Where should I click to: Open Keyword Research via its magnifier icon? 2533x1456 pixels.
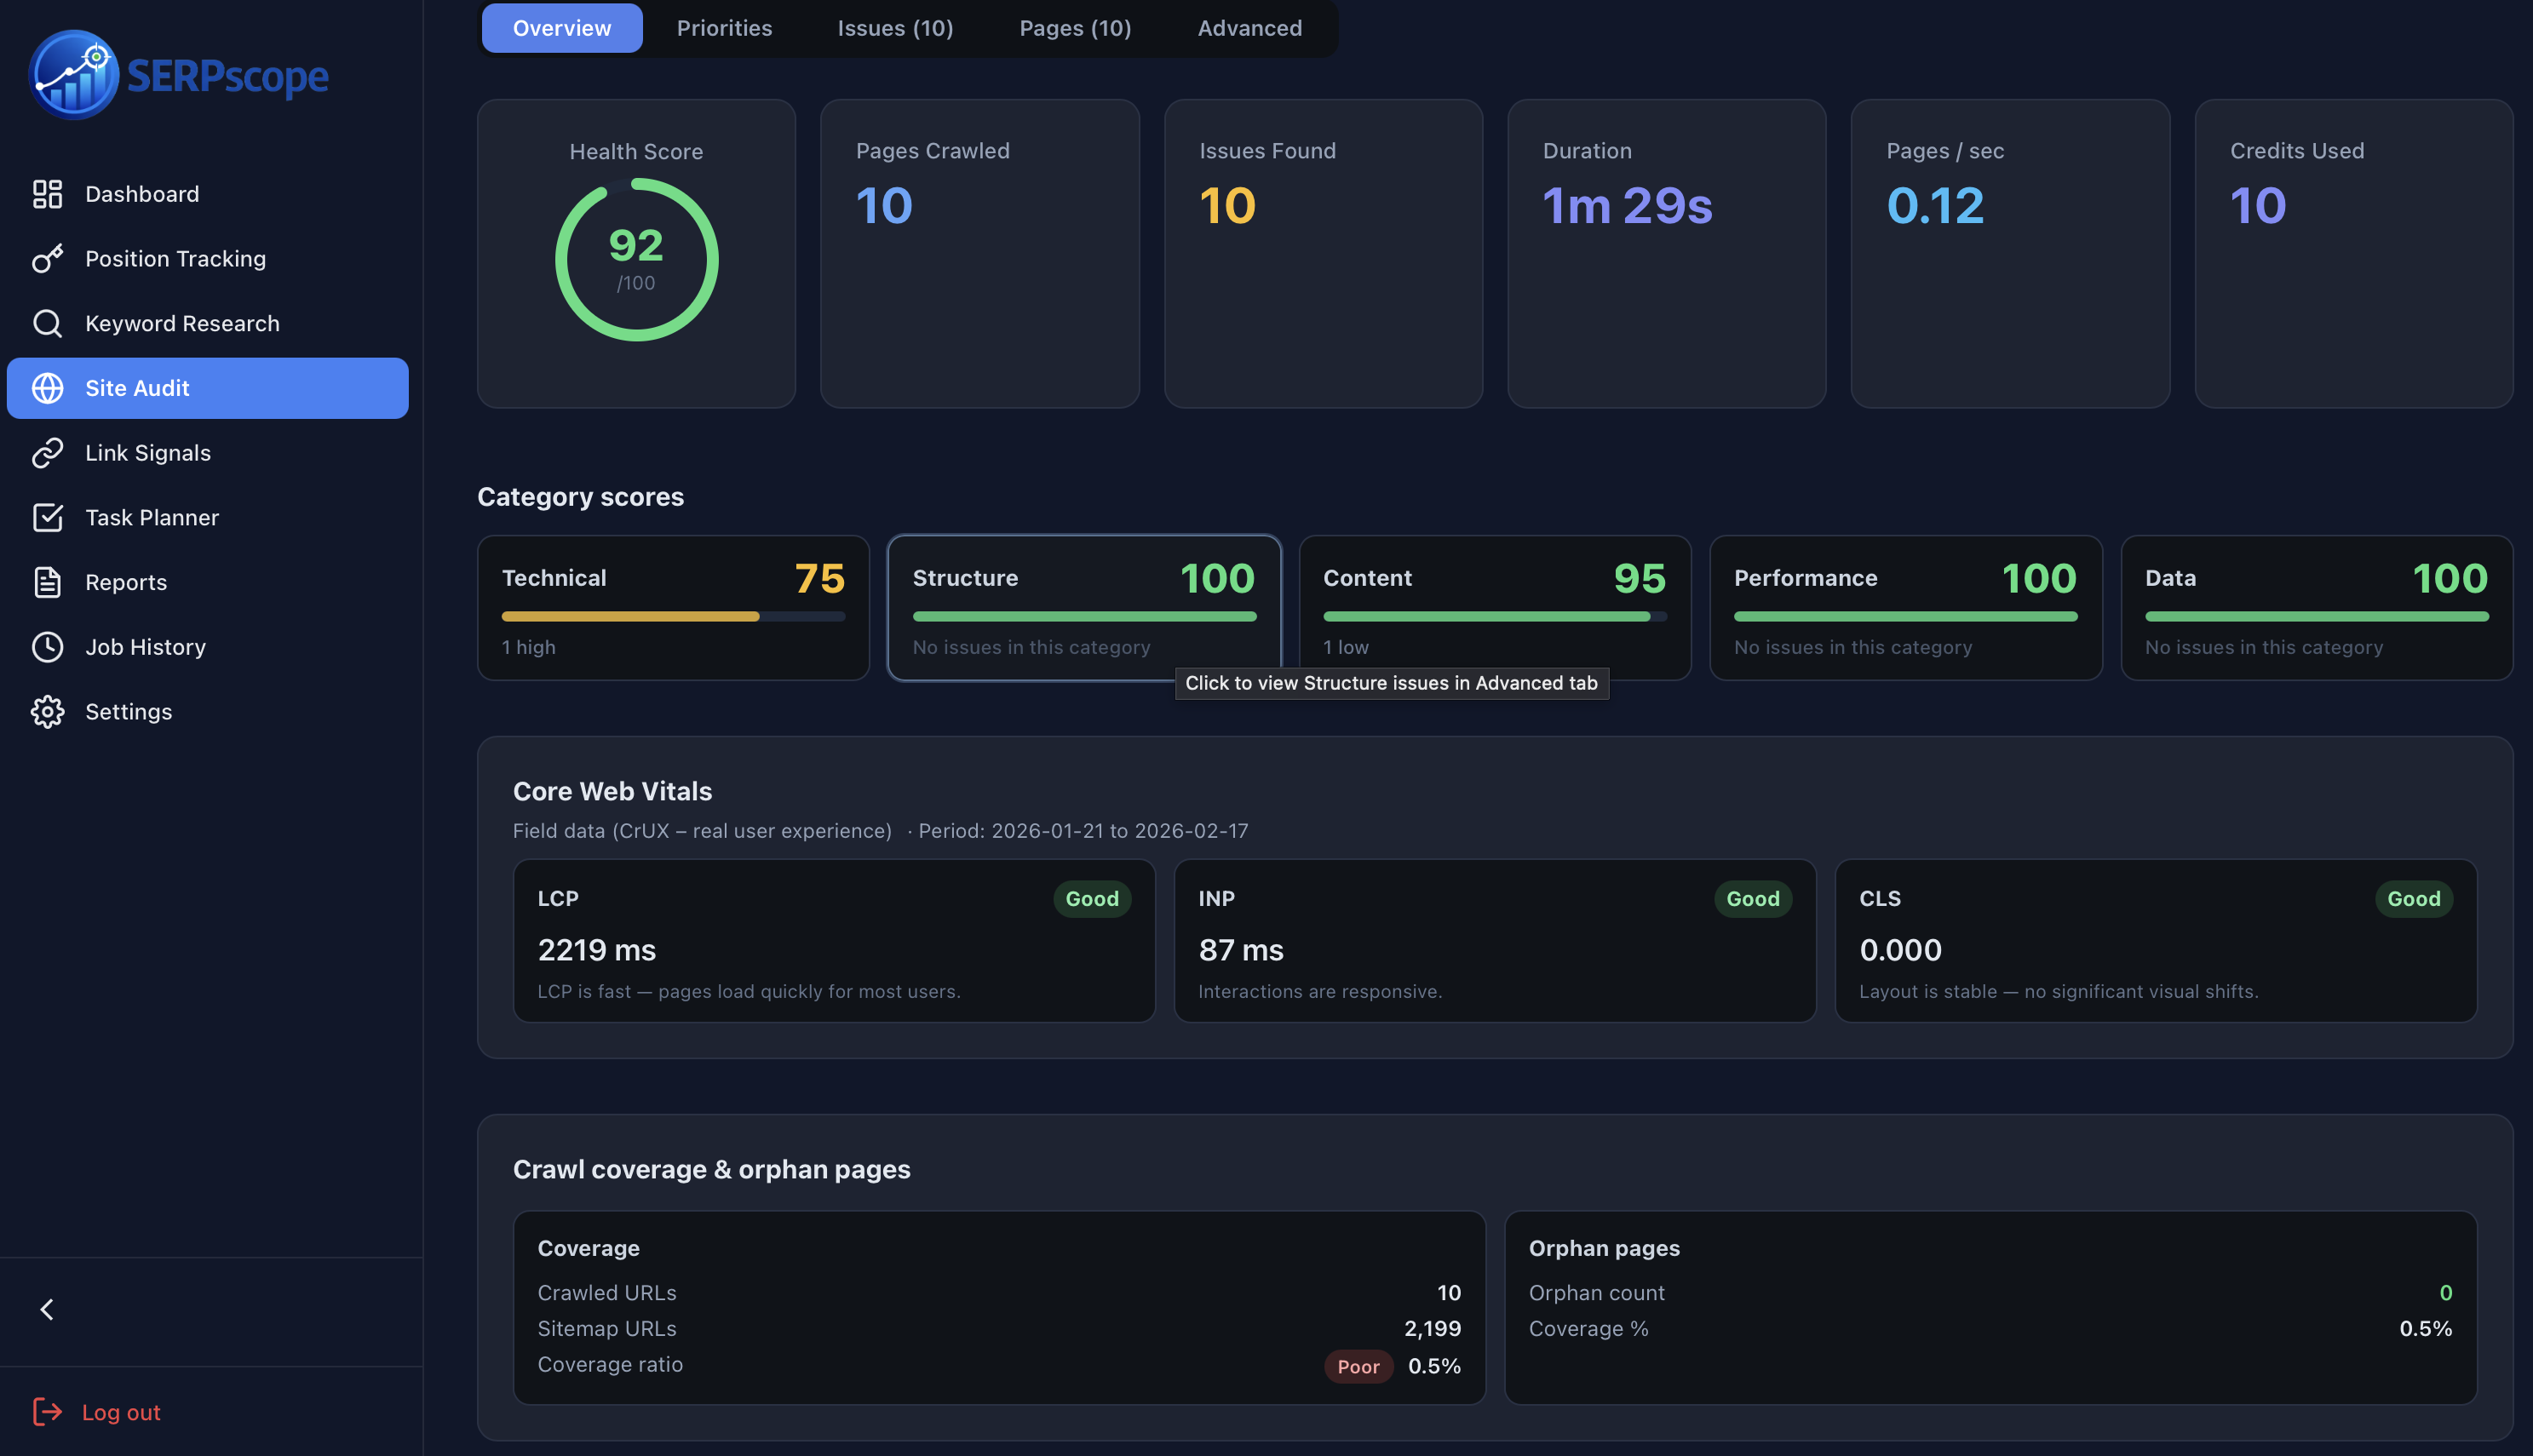pos(47,323)
